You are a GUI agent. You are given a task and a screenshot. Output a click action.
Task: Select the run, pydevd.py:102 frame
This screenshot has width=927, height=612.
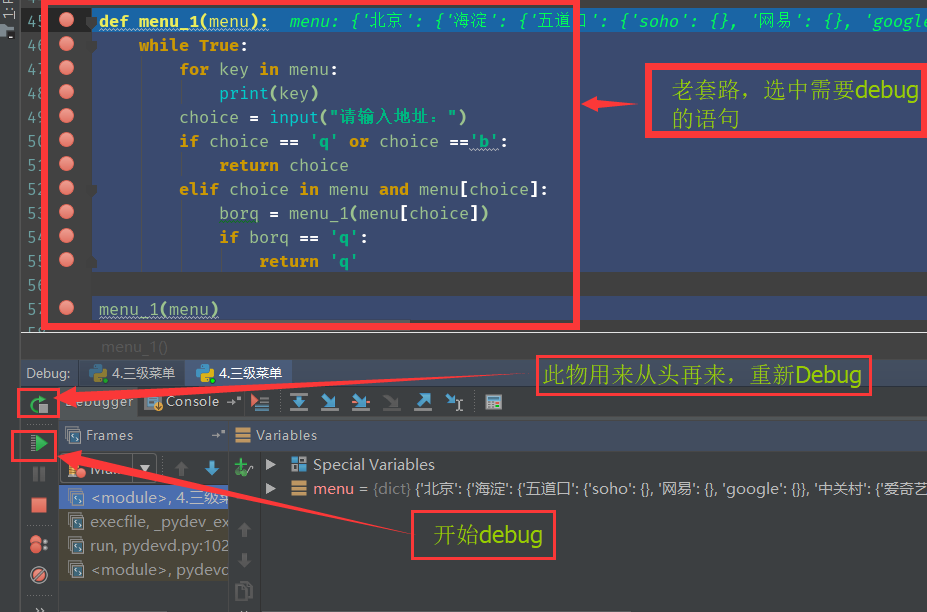point(144,546)
